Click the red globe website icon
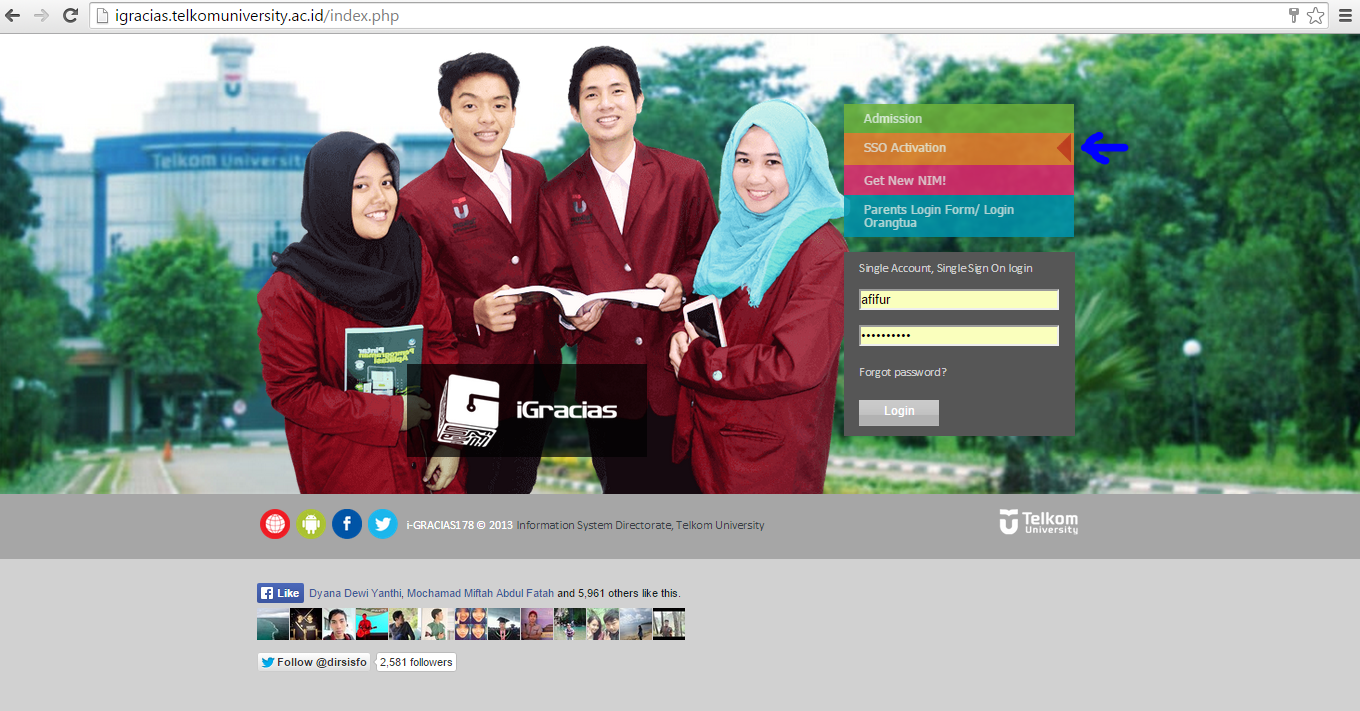Image resolution: width=1360 pixels, height=711 pixels. tap(275, 524)
